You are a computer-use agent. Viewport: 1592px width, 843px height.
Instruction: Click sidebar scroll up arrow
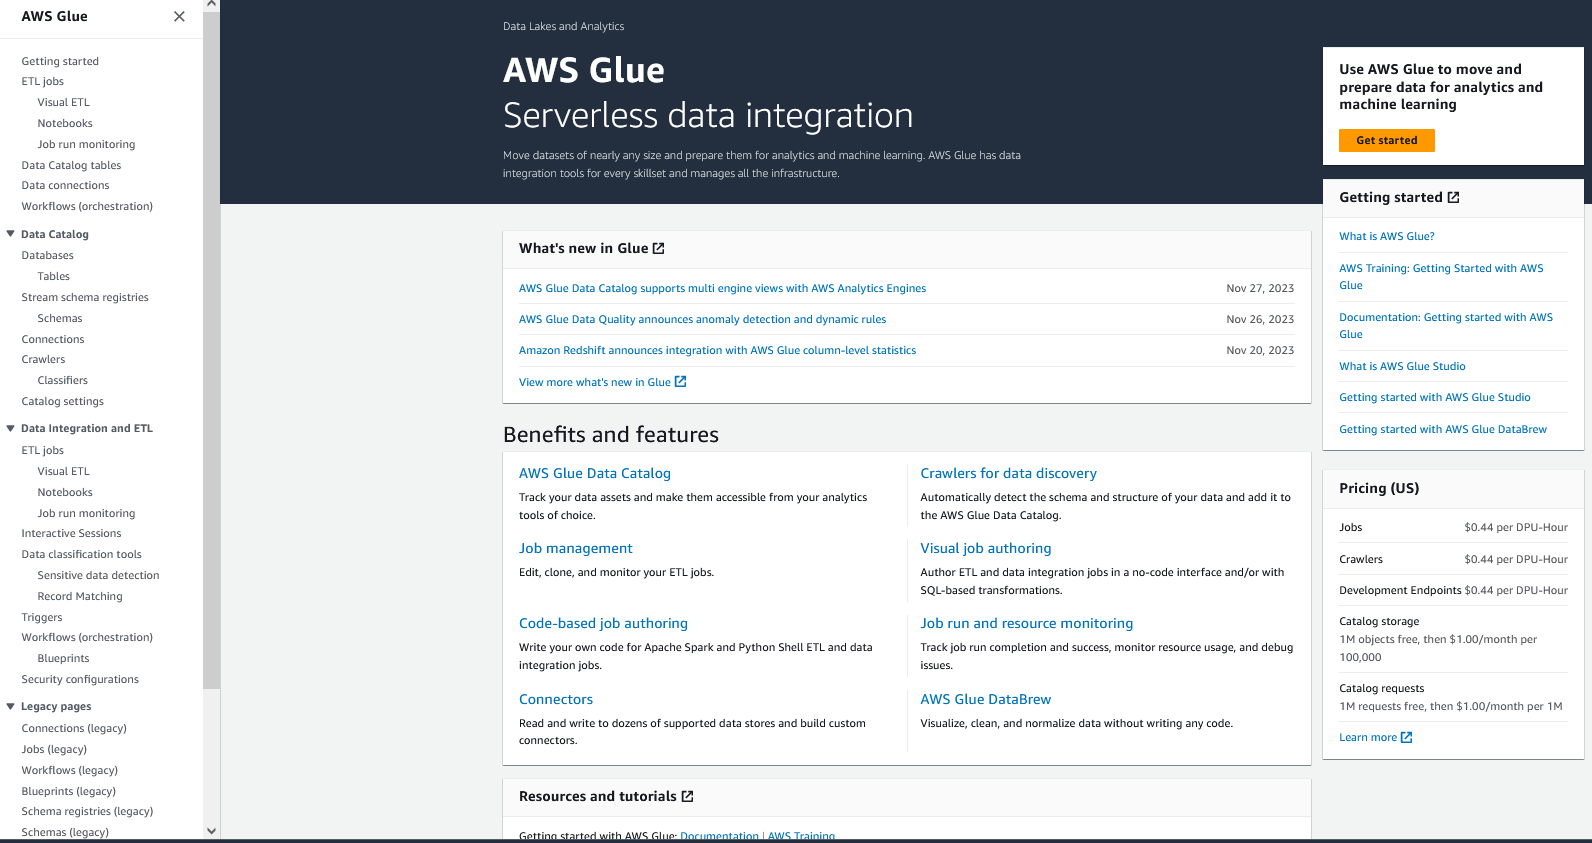coord(211,5)
